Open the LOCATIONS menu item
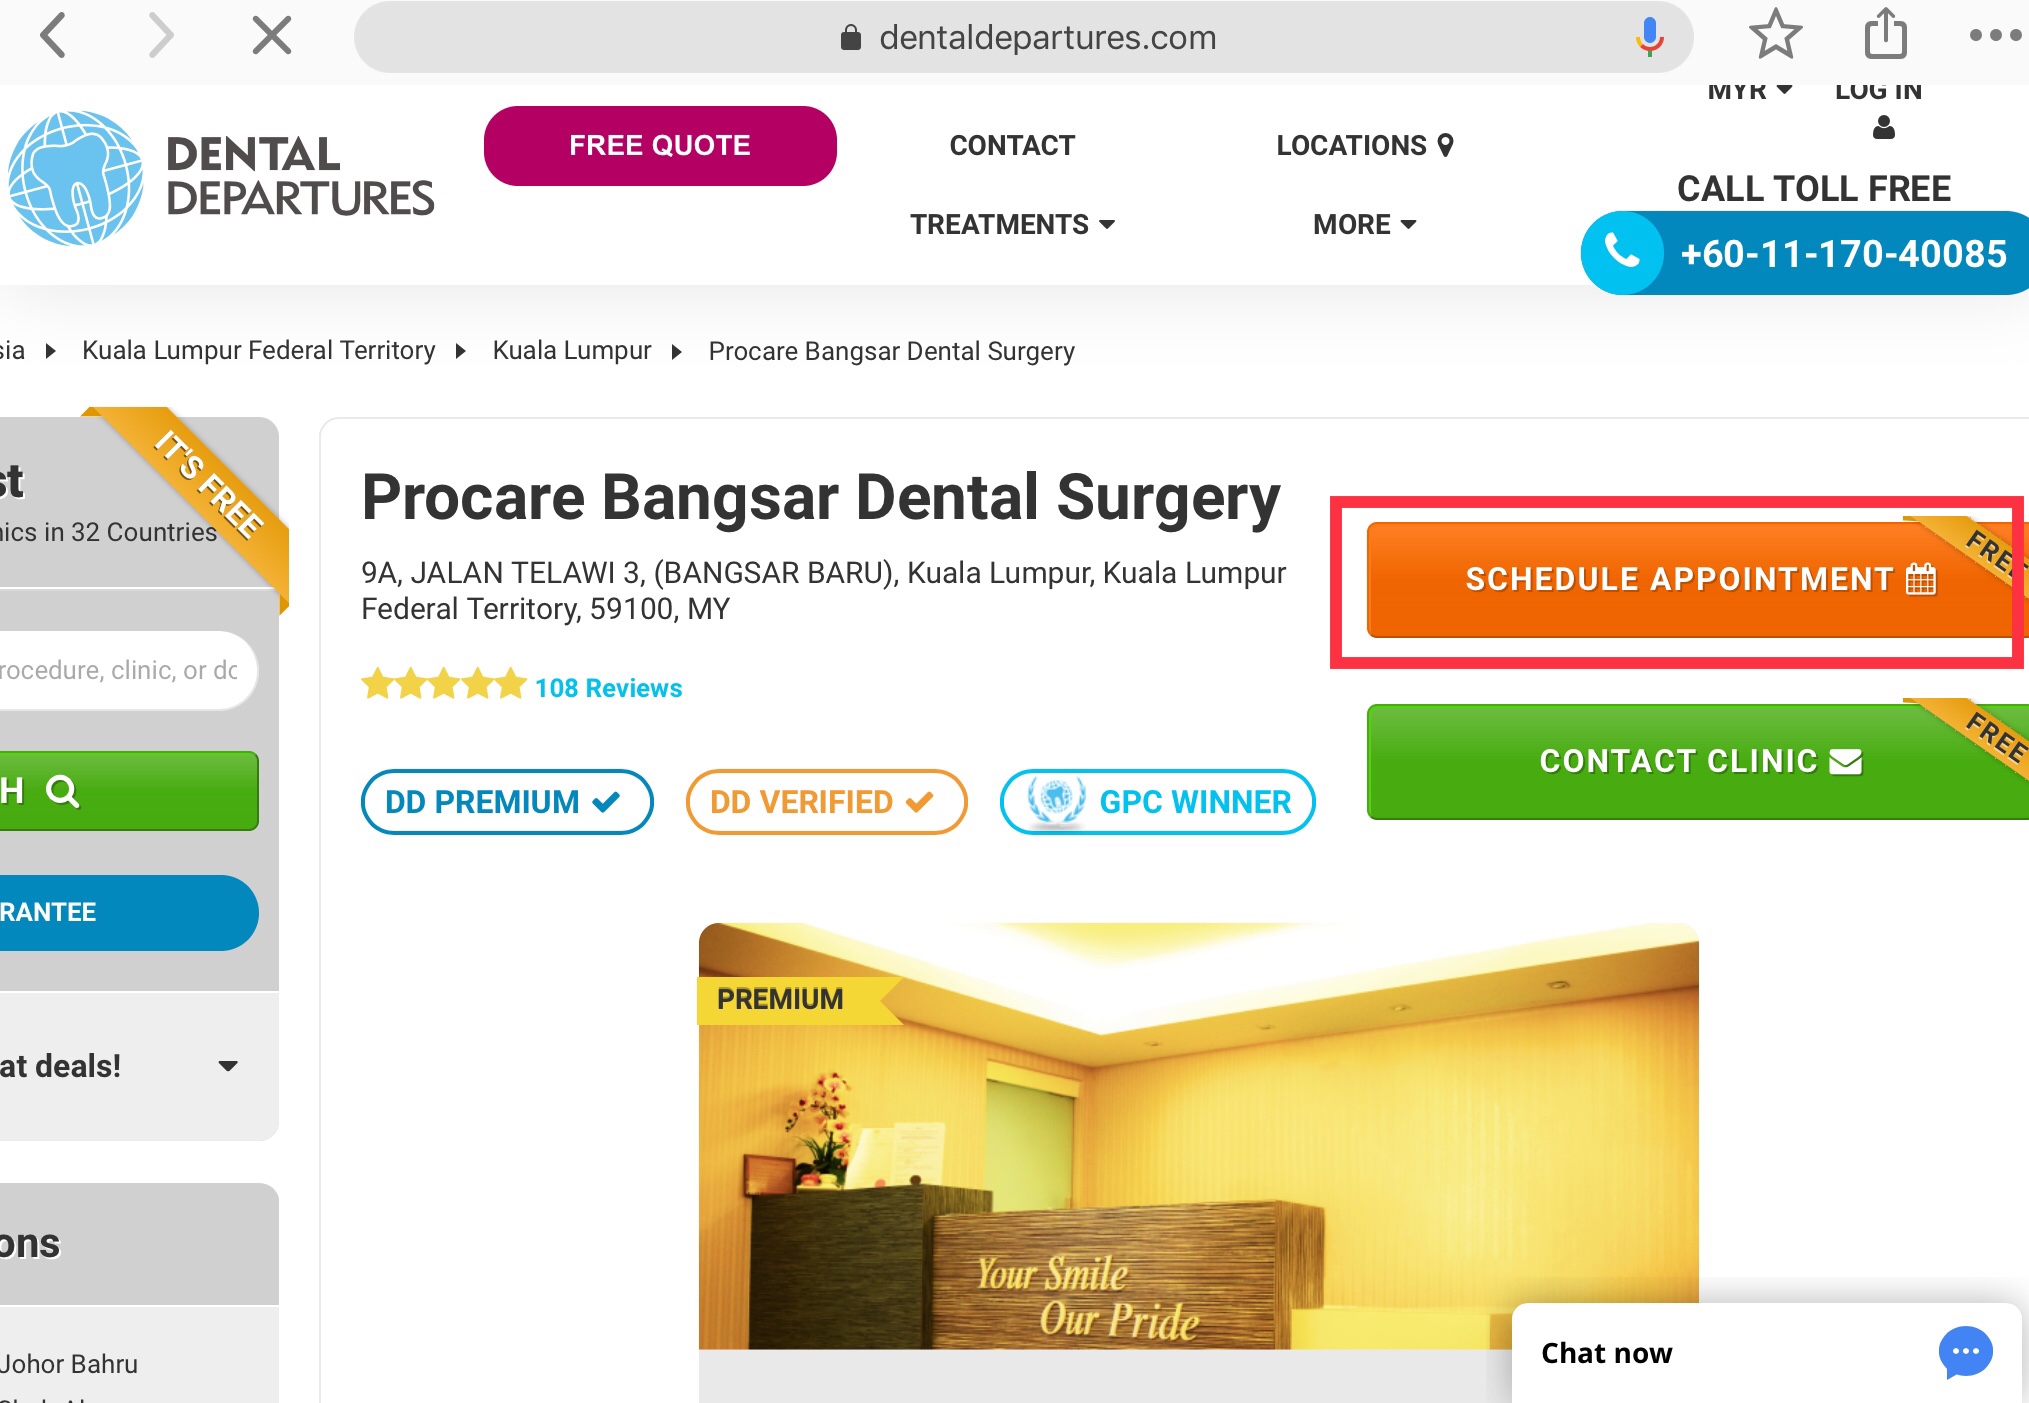Screen dimensions: 2029x1403 (1364, 145)
